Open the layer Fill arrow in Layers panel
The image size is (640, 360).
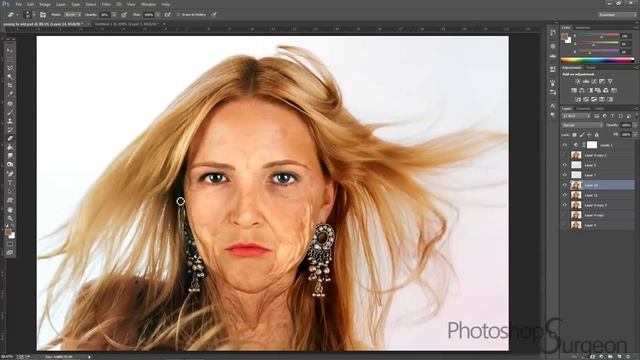pos(635,135)
